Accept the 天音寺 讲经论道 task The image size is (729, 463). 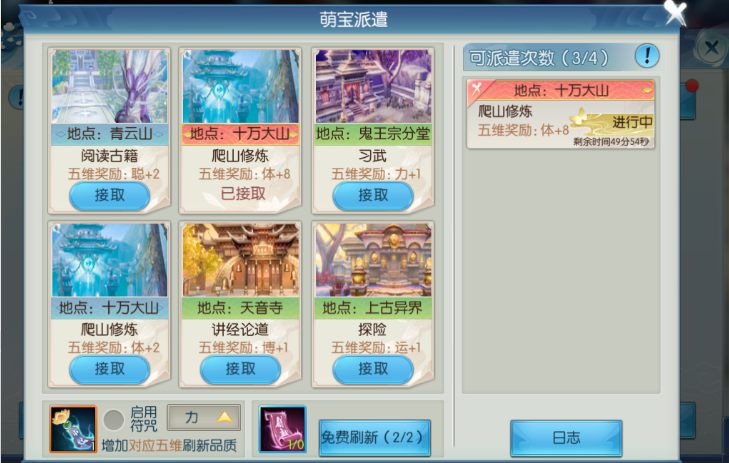click(240, 369)
